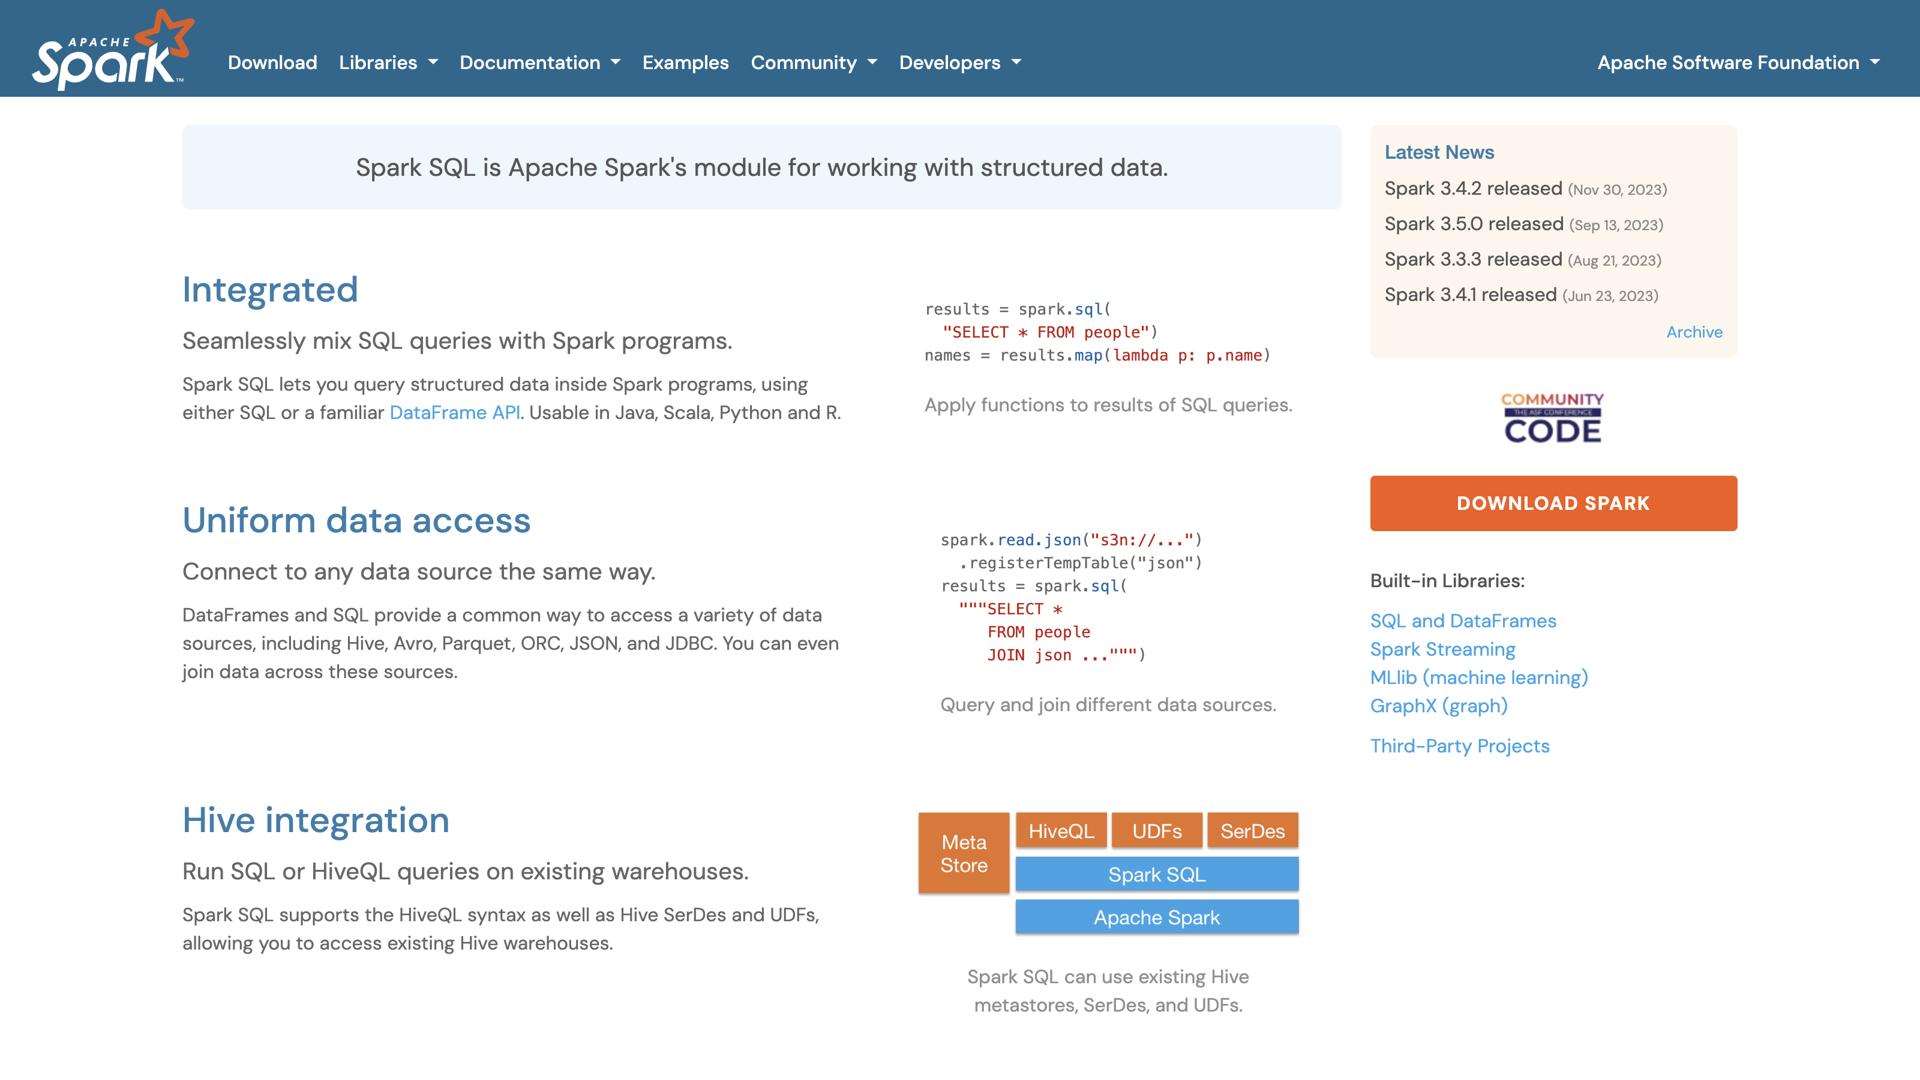Select the Examples menu item

pos(685,62)
